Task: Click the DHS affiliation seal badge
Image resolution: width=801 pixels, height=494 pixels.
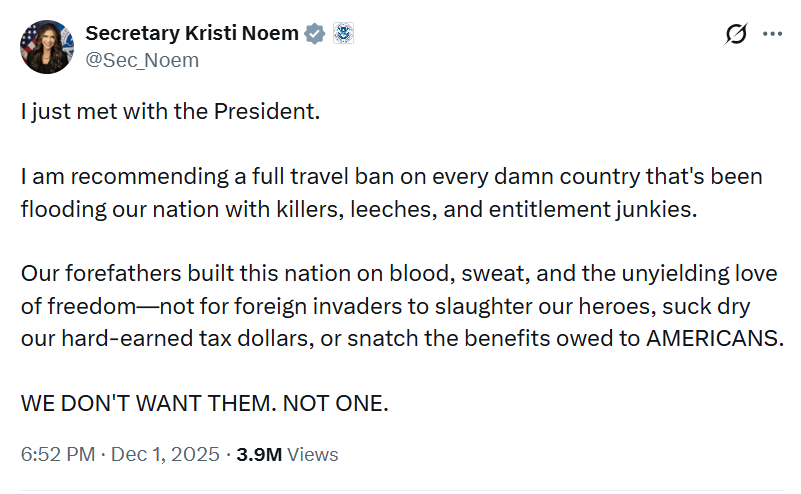Action: (x=343, y=33)
